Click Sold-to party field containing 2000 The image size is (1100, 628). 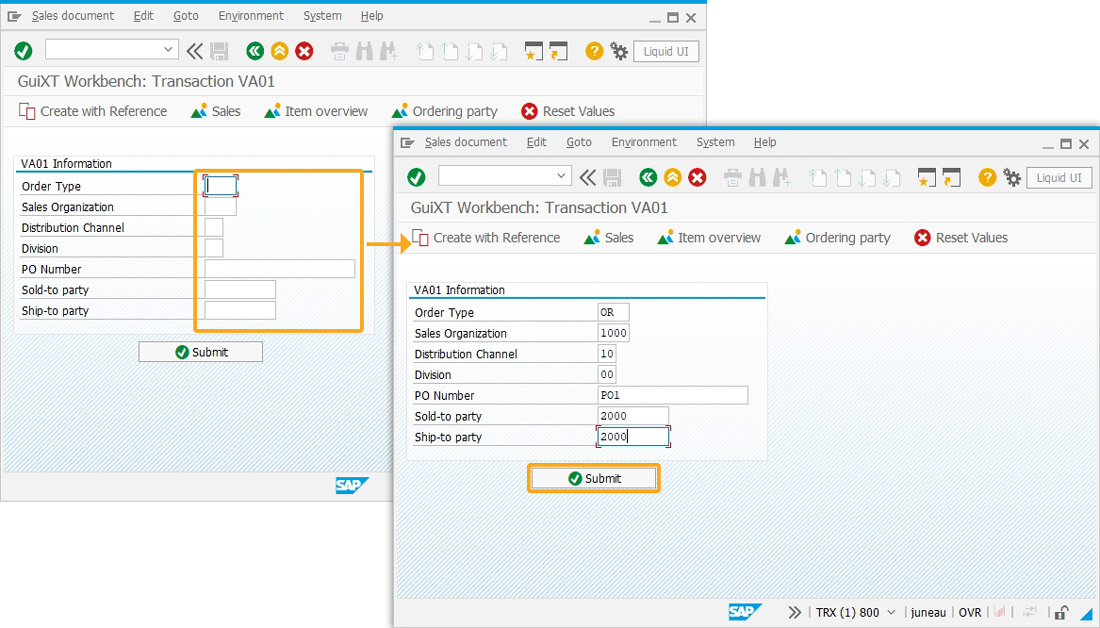tap(633, 416)
